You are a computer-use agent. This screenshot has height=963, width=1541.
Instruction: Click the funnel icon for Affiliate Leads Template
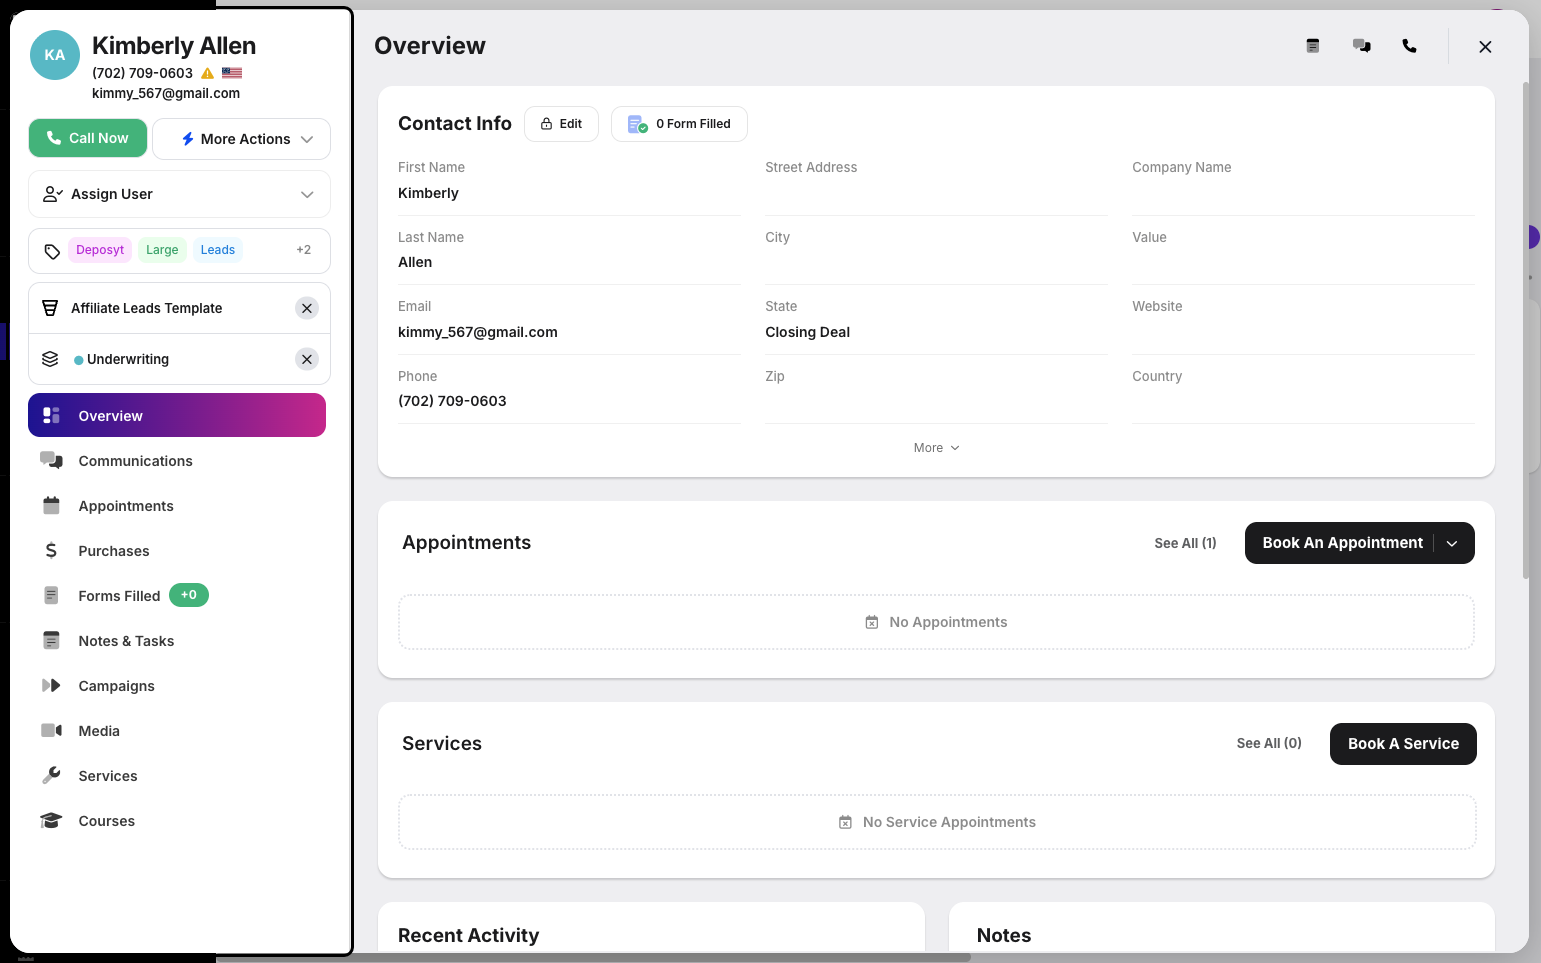pyautogui.click(x=50, y=308)
